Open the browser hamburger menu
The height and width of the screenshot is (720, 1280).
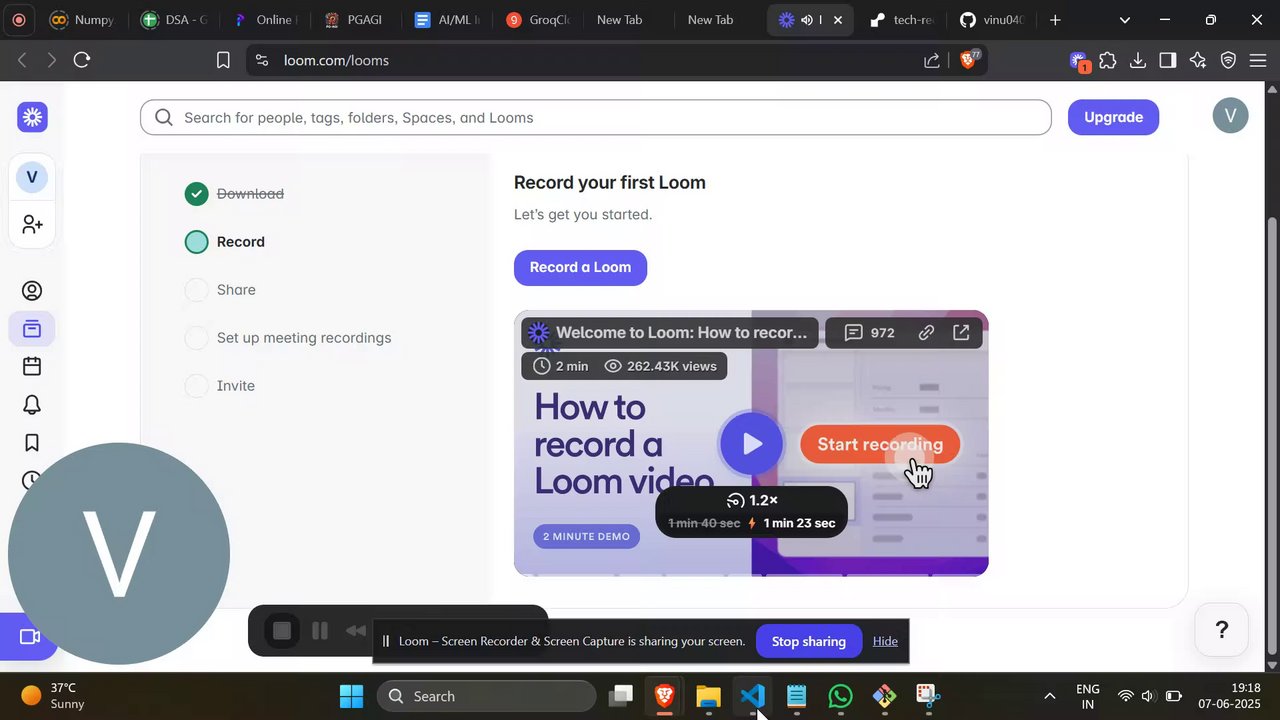click(x=1258, y=60)
